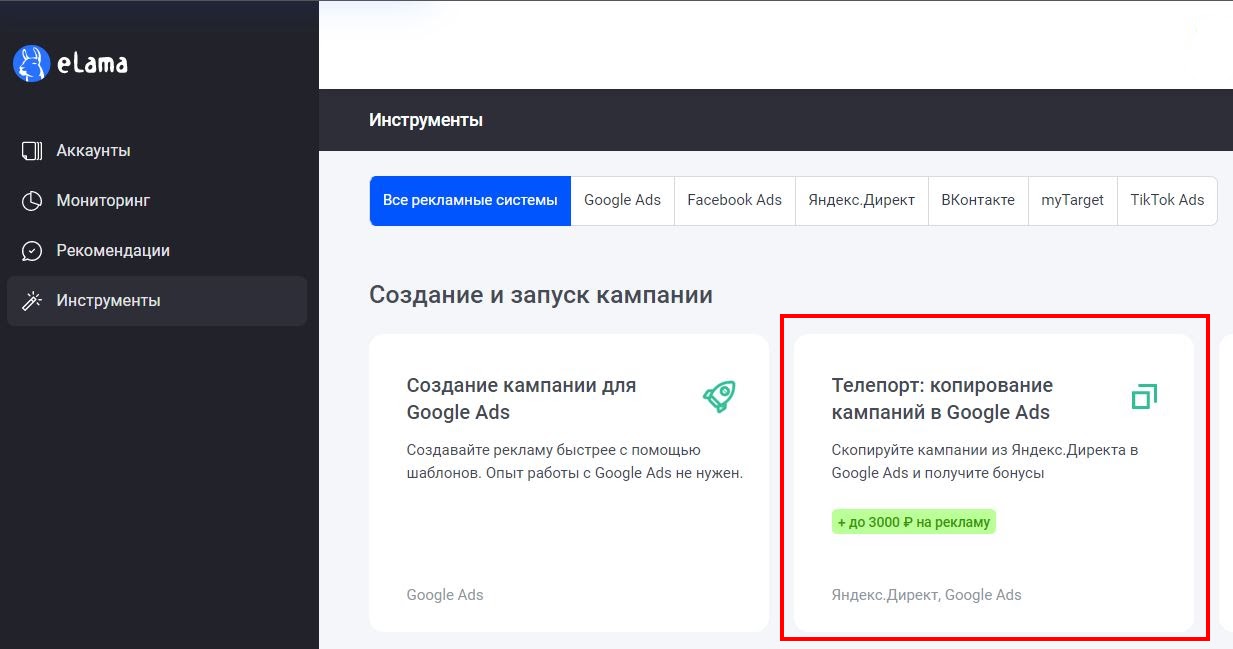Image resolution: width=1233 pixels, height=649 pixels.
Task: Select the Все рекламные системы tab
Action: pyautogui.click(x=469, y=200)
